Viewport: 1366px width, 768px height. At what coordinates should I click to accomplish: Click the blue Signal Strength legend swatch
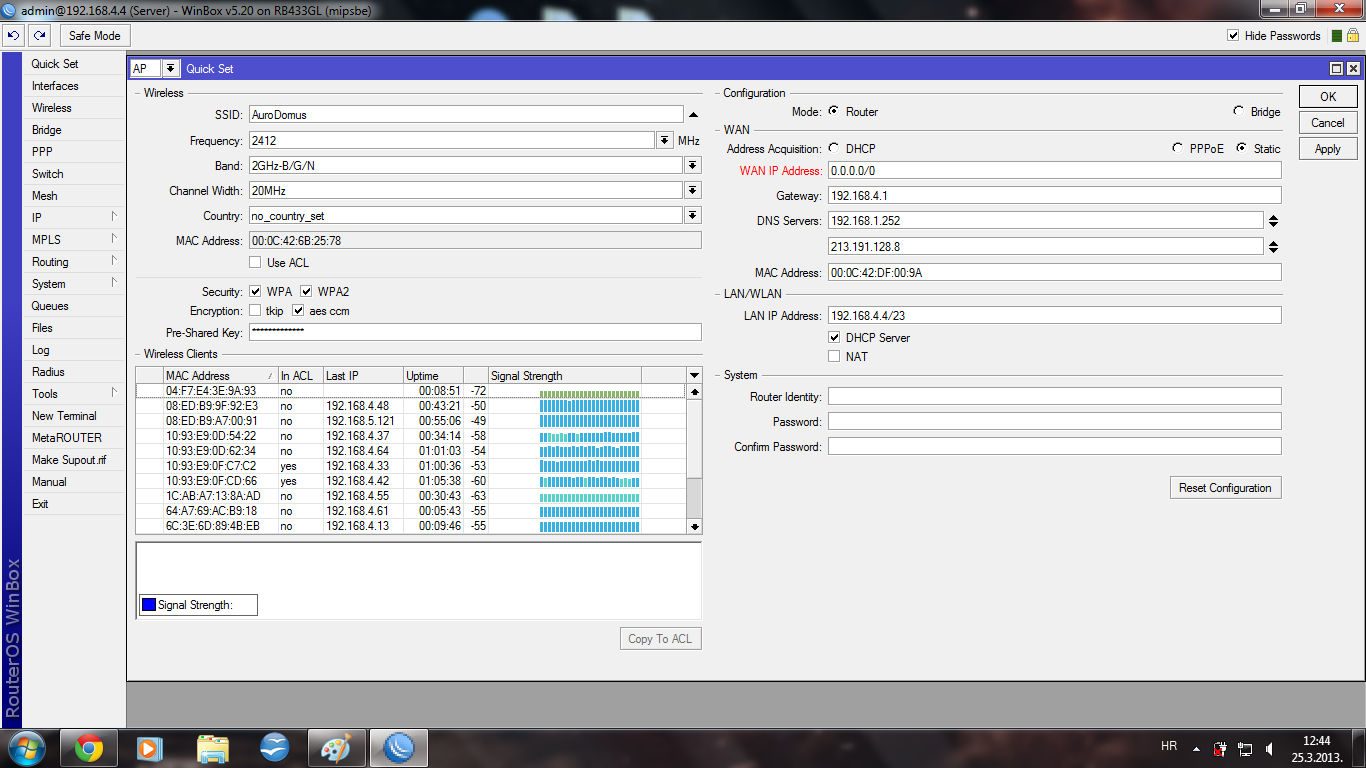click(x=149, y=605)
